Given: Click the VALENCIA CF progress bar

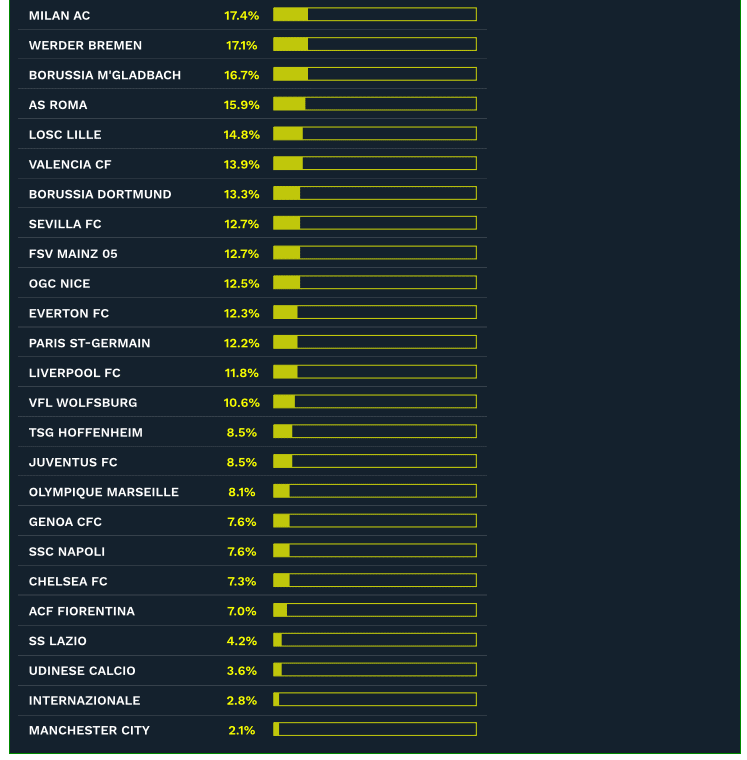Looking at the screenshot, I should click(x=374, y=164).
